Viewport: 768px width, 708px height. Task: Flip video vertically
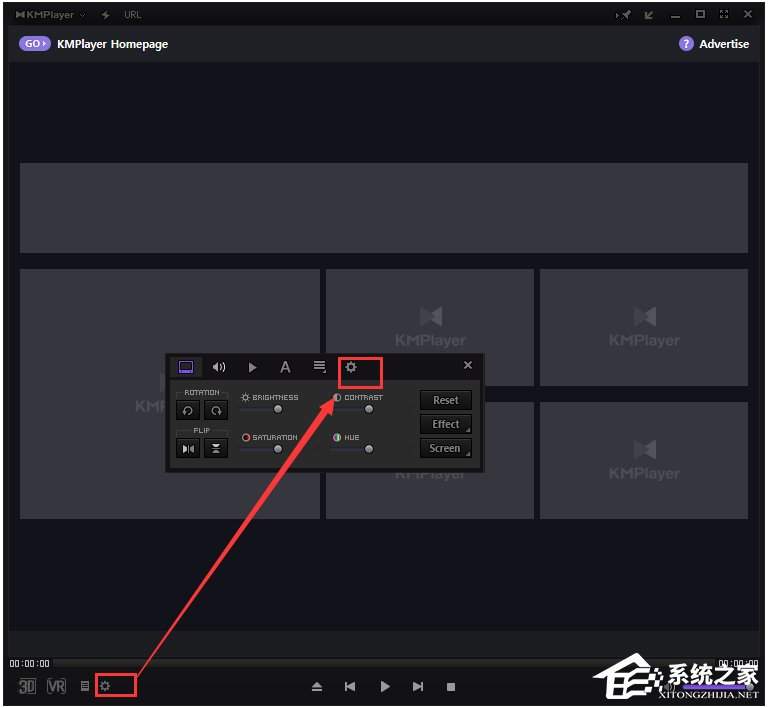coord(216,448)
